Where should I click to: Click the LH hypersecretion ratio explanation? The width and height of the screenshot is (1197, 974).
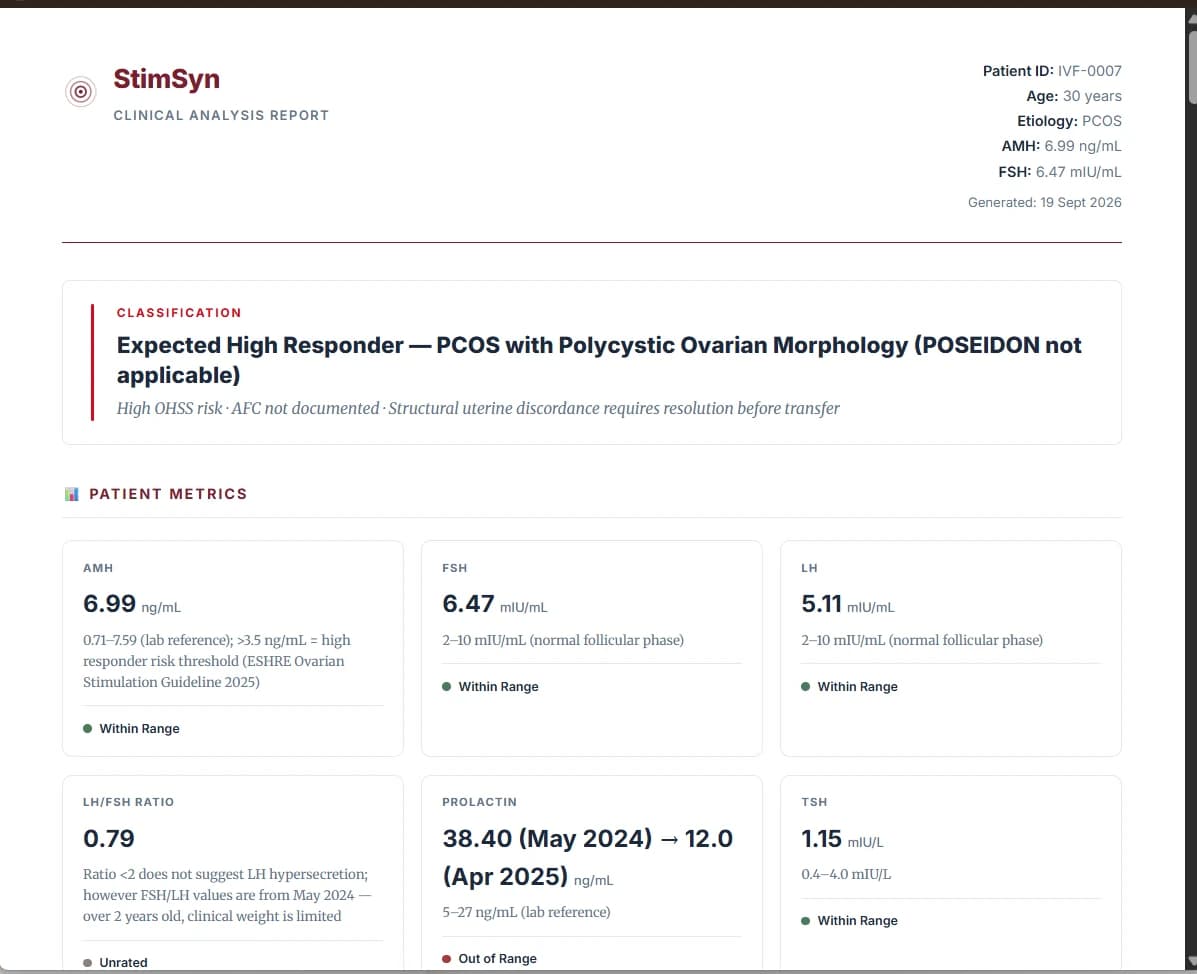pos(227,895)
